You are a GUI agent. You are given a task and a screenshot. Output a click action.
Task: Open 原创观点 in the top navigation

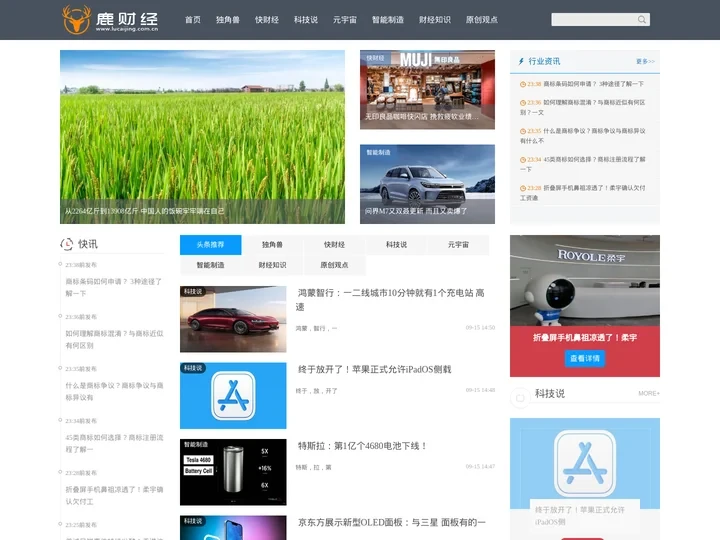[482, 20]
